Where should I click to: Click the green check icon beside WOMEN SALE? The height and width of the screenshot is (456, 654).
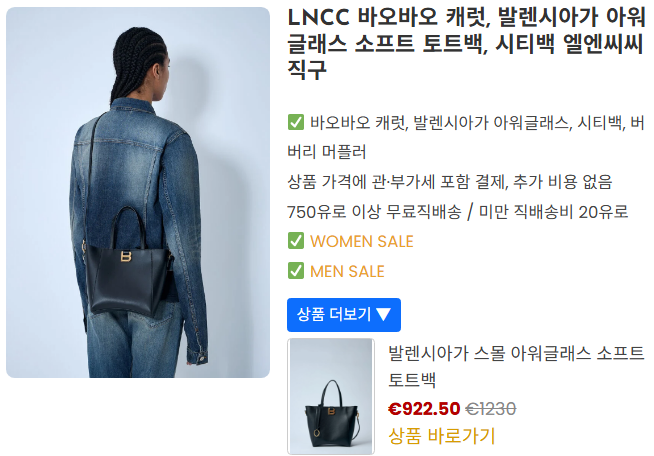(x=296, y=241)
